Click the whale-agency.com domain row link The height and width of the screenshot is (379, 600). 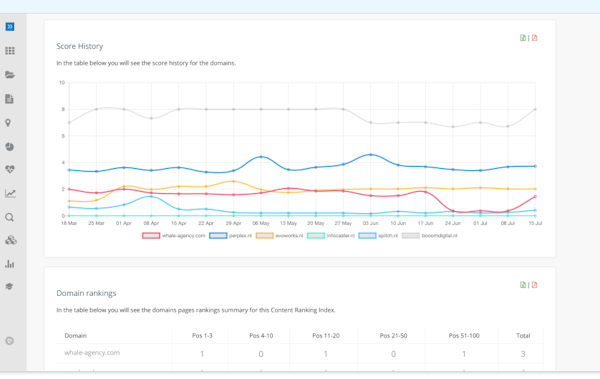[92, 353]
